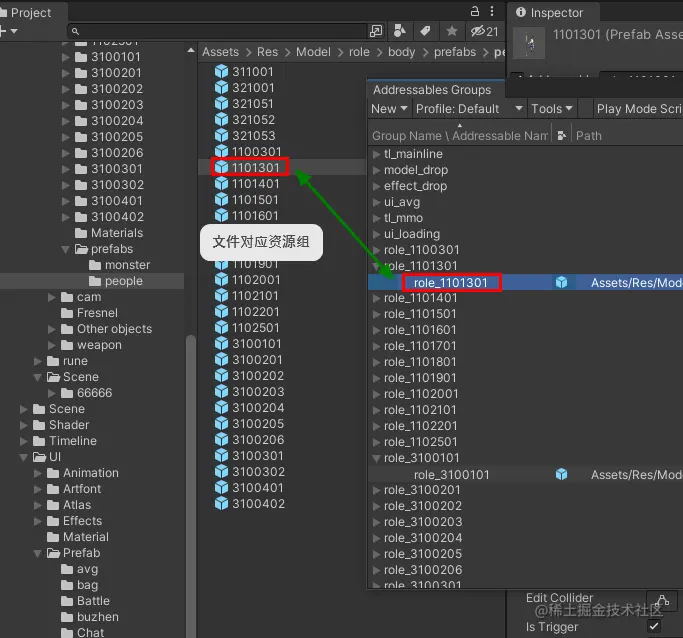
Task: Sort by Group Name column header
Action: click(460, 135)
